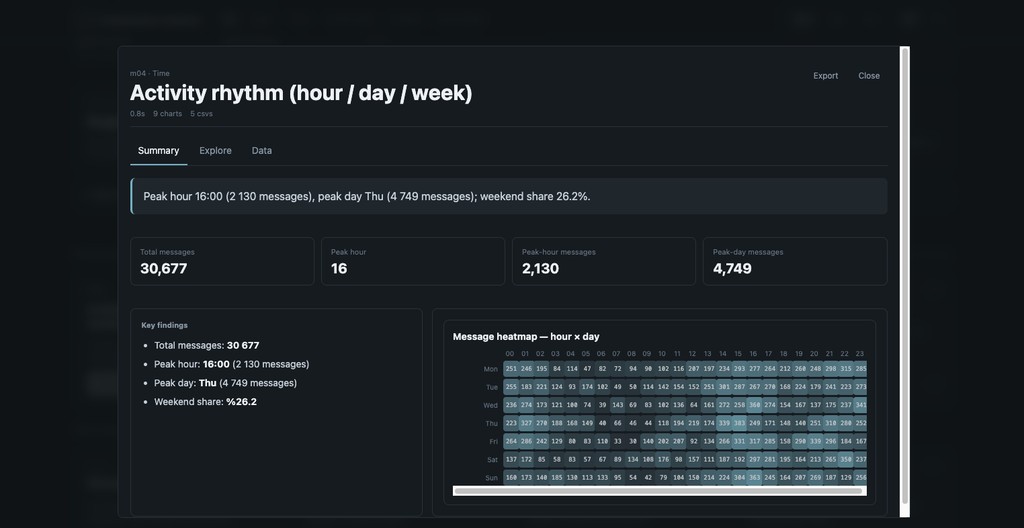The height and width of the screenshot is (528, 1024).
Task: Click the Export button
Action: point(825,76)
